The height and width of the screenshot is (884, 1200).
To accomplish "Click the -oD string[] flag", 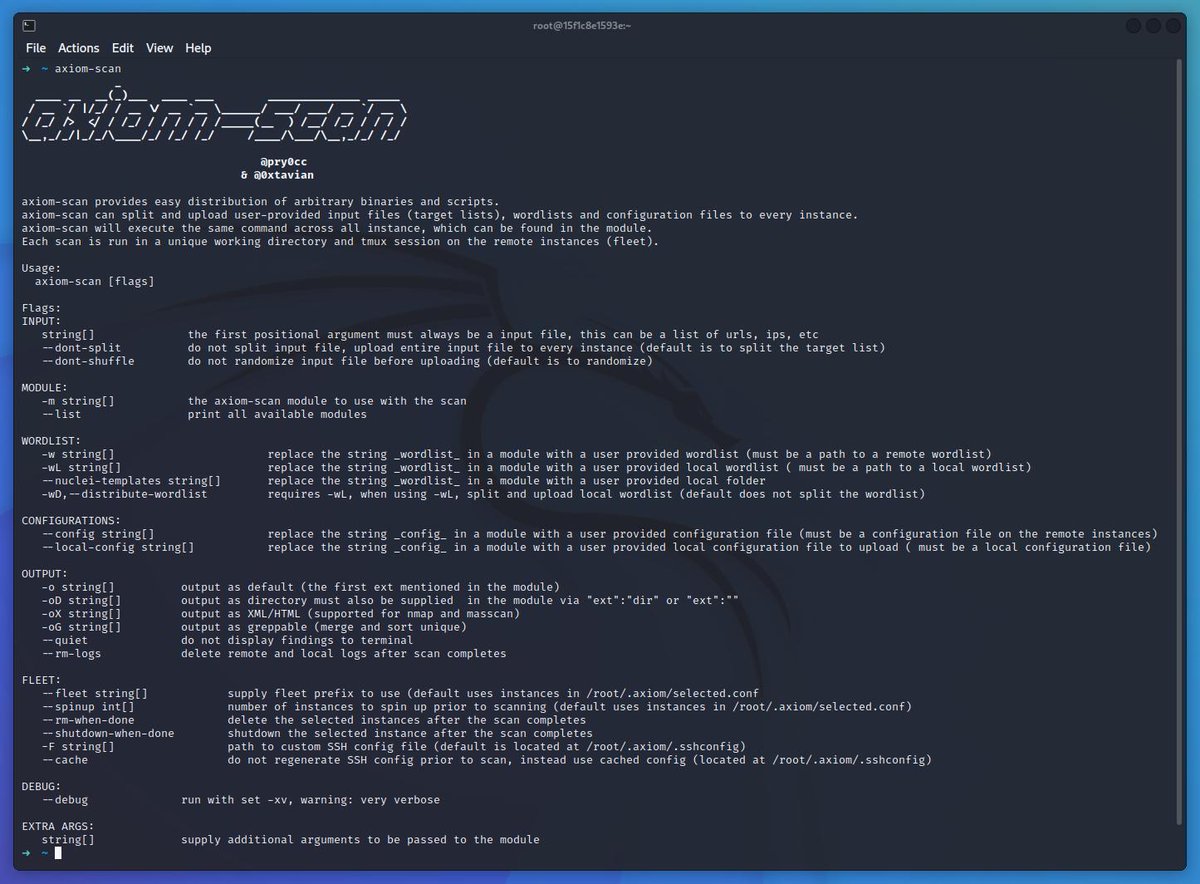I will point(81,600).
